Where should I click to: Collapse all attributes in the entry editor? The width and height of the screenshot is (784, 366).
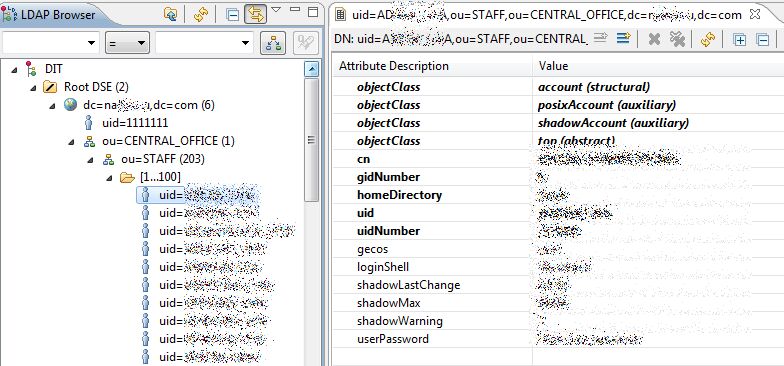pos(762,40)
